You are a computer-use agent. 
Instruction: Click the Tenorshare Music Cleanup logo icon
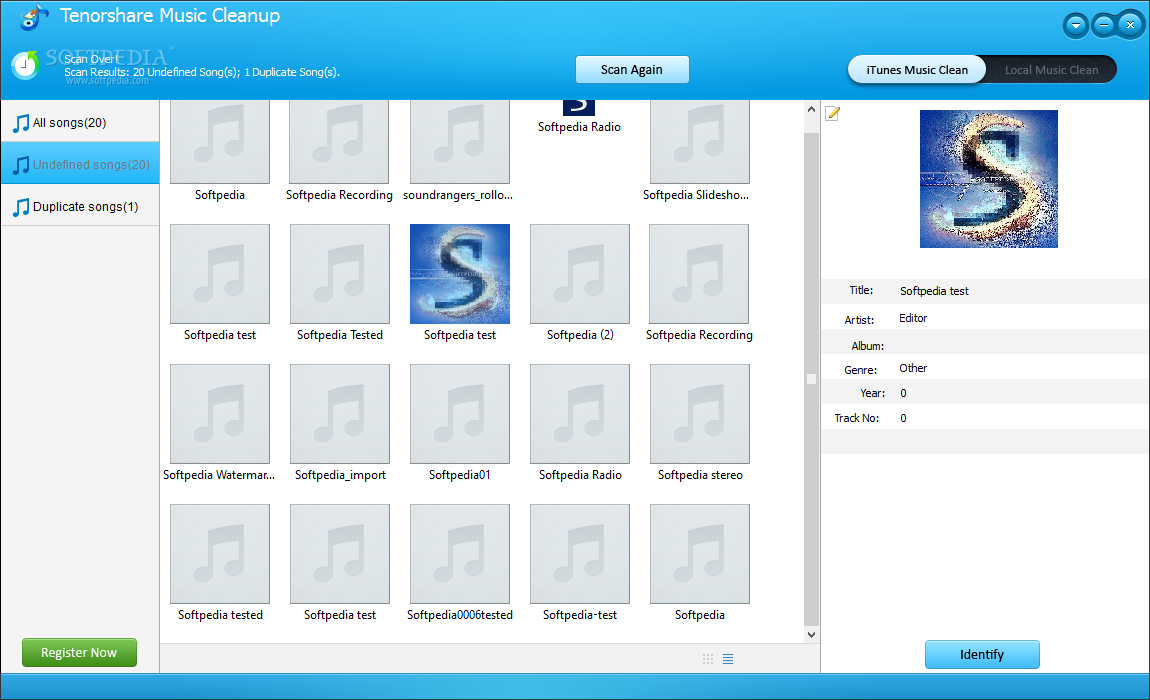point(33,18)
